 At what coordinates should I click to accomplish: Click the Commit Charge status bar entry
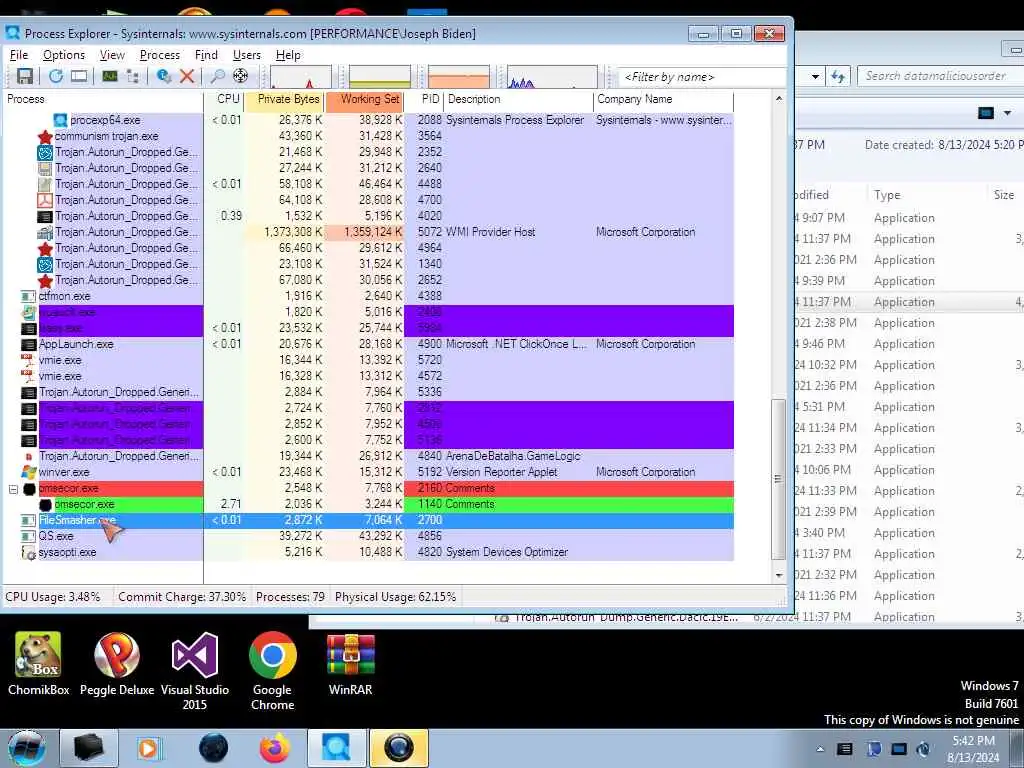182,597
